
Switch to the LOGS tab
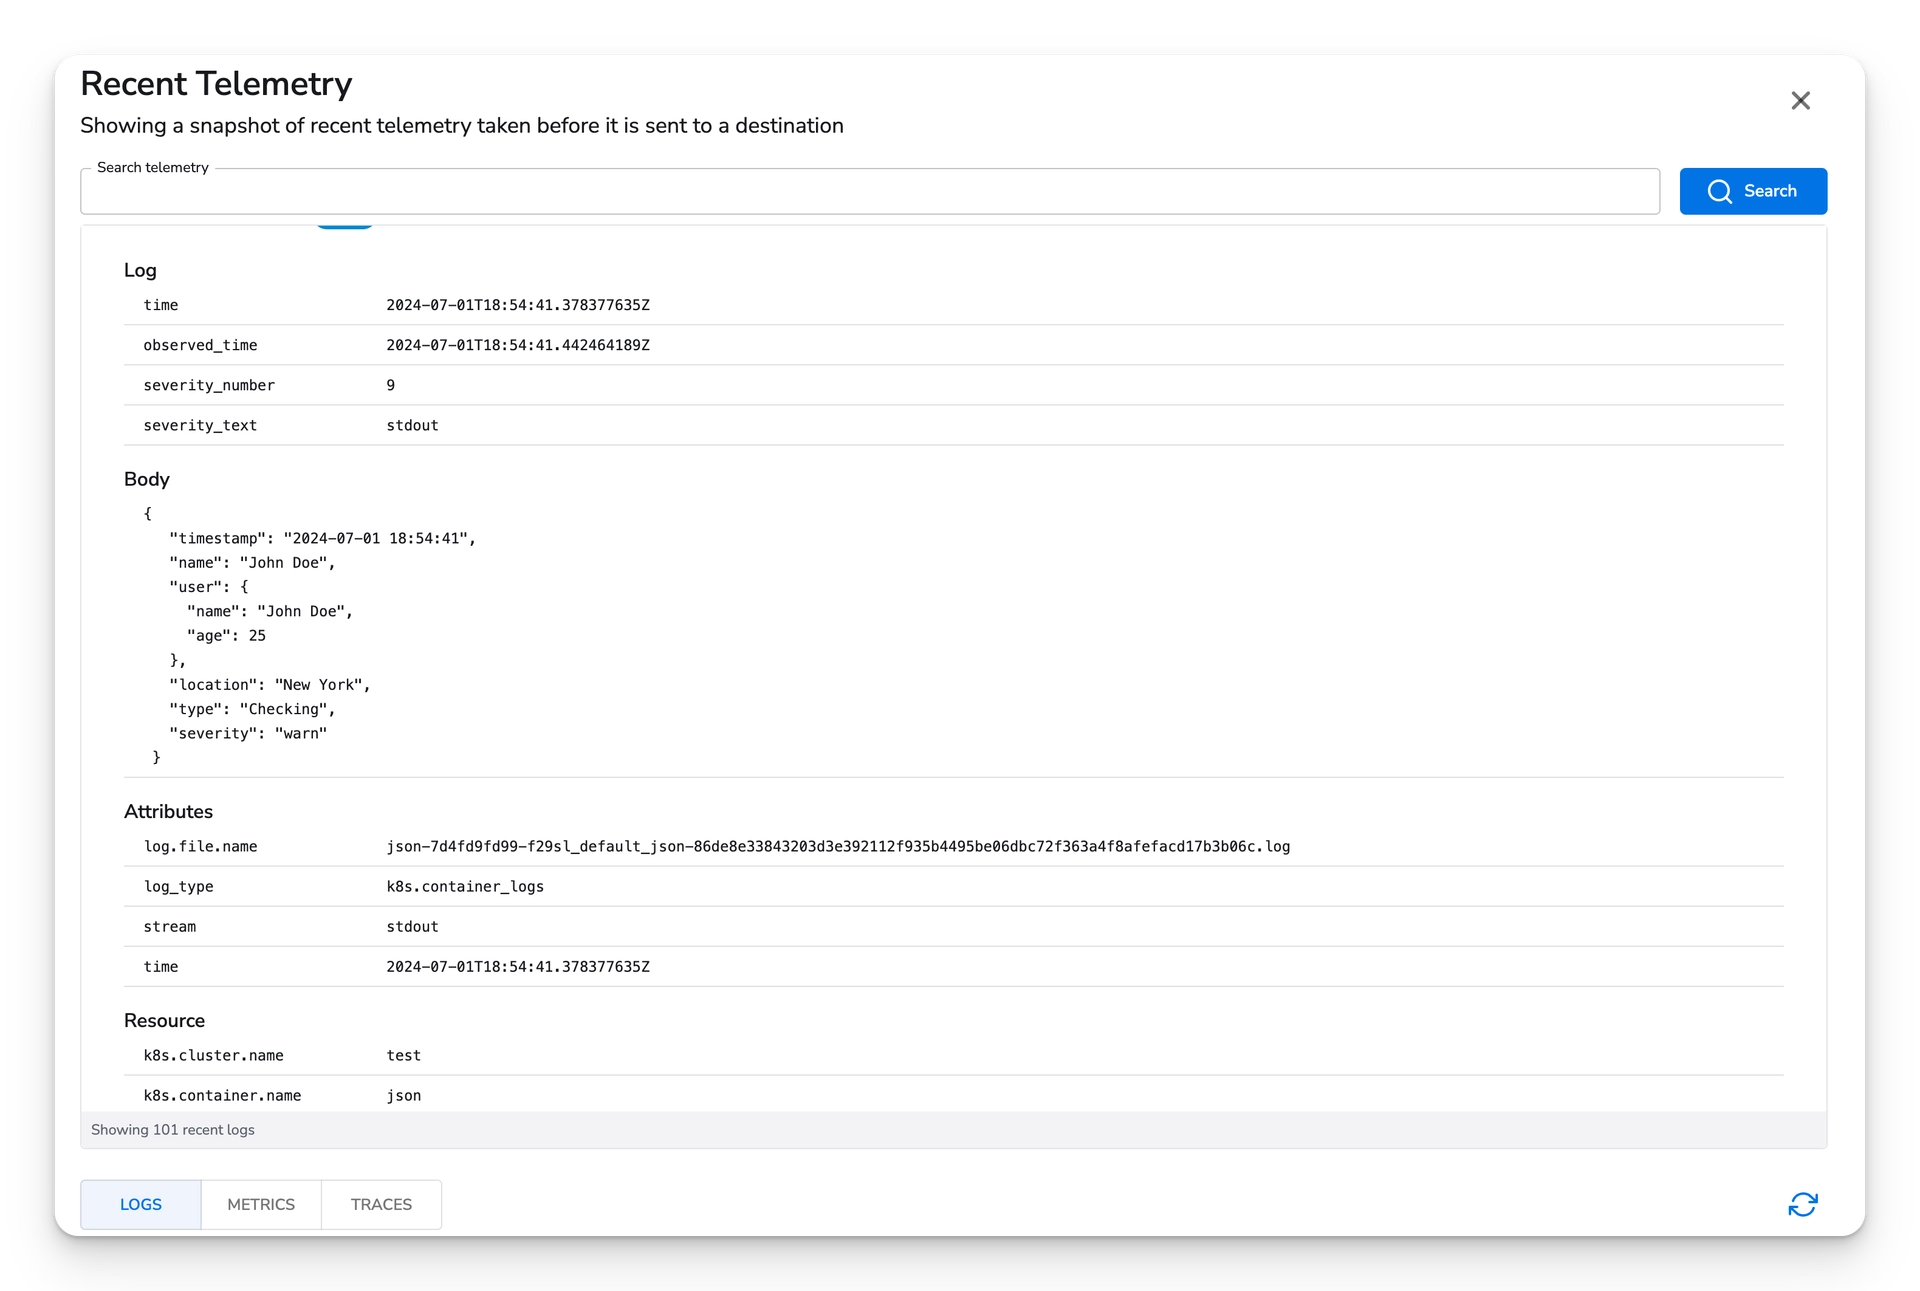(x=141, y=1204)
